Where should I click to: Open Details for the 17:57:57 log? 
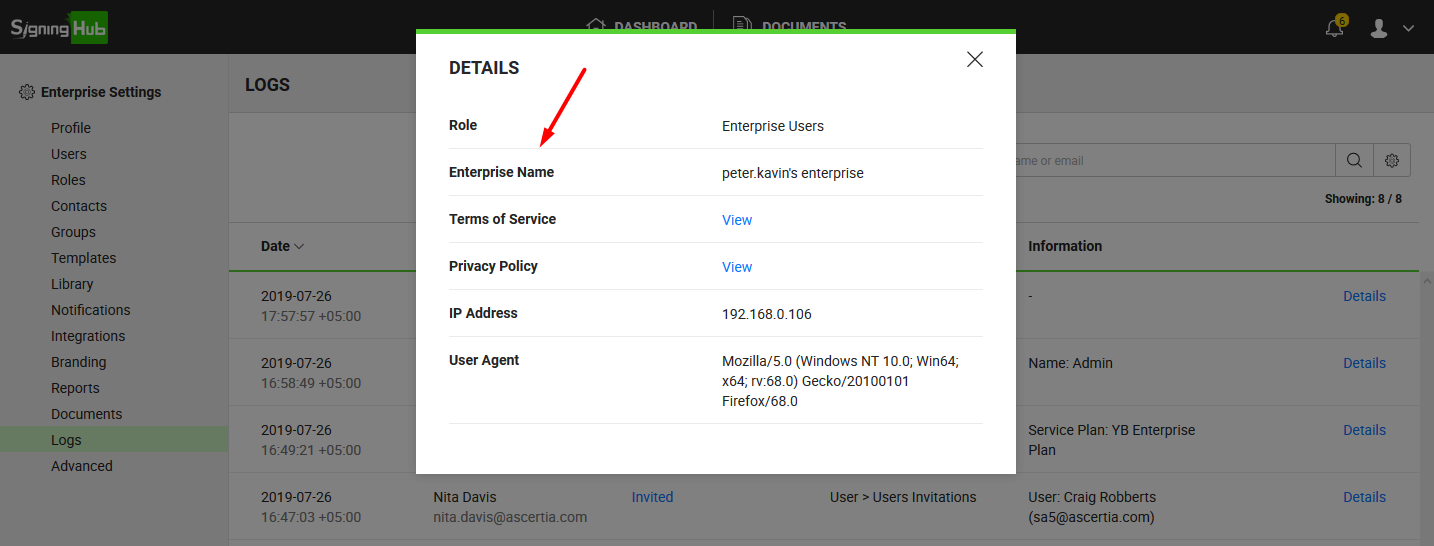click(x=1364, y=296)
